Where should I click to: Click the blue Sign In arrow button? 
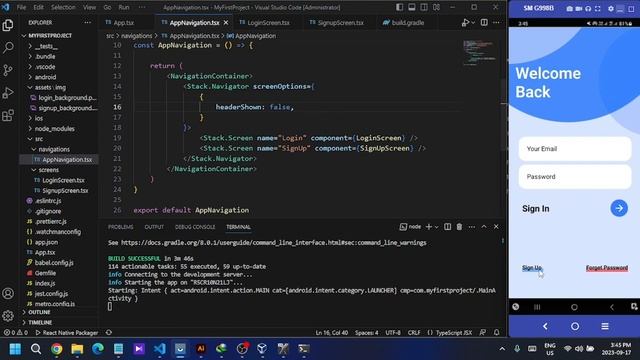pyautogui.click(x=619, y=208)
